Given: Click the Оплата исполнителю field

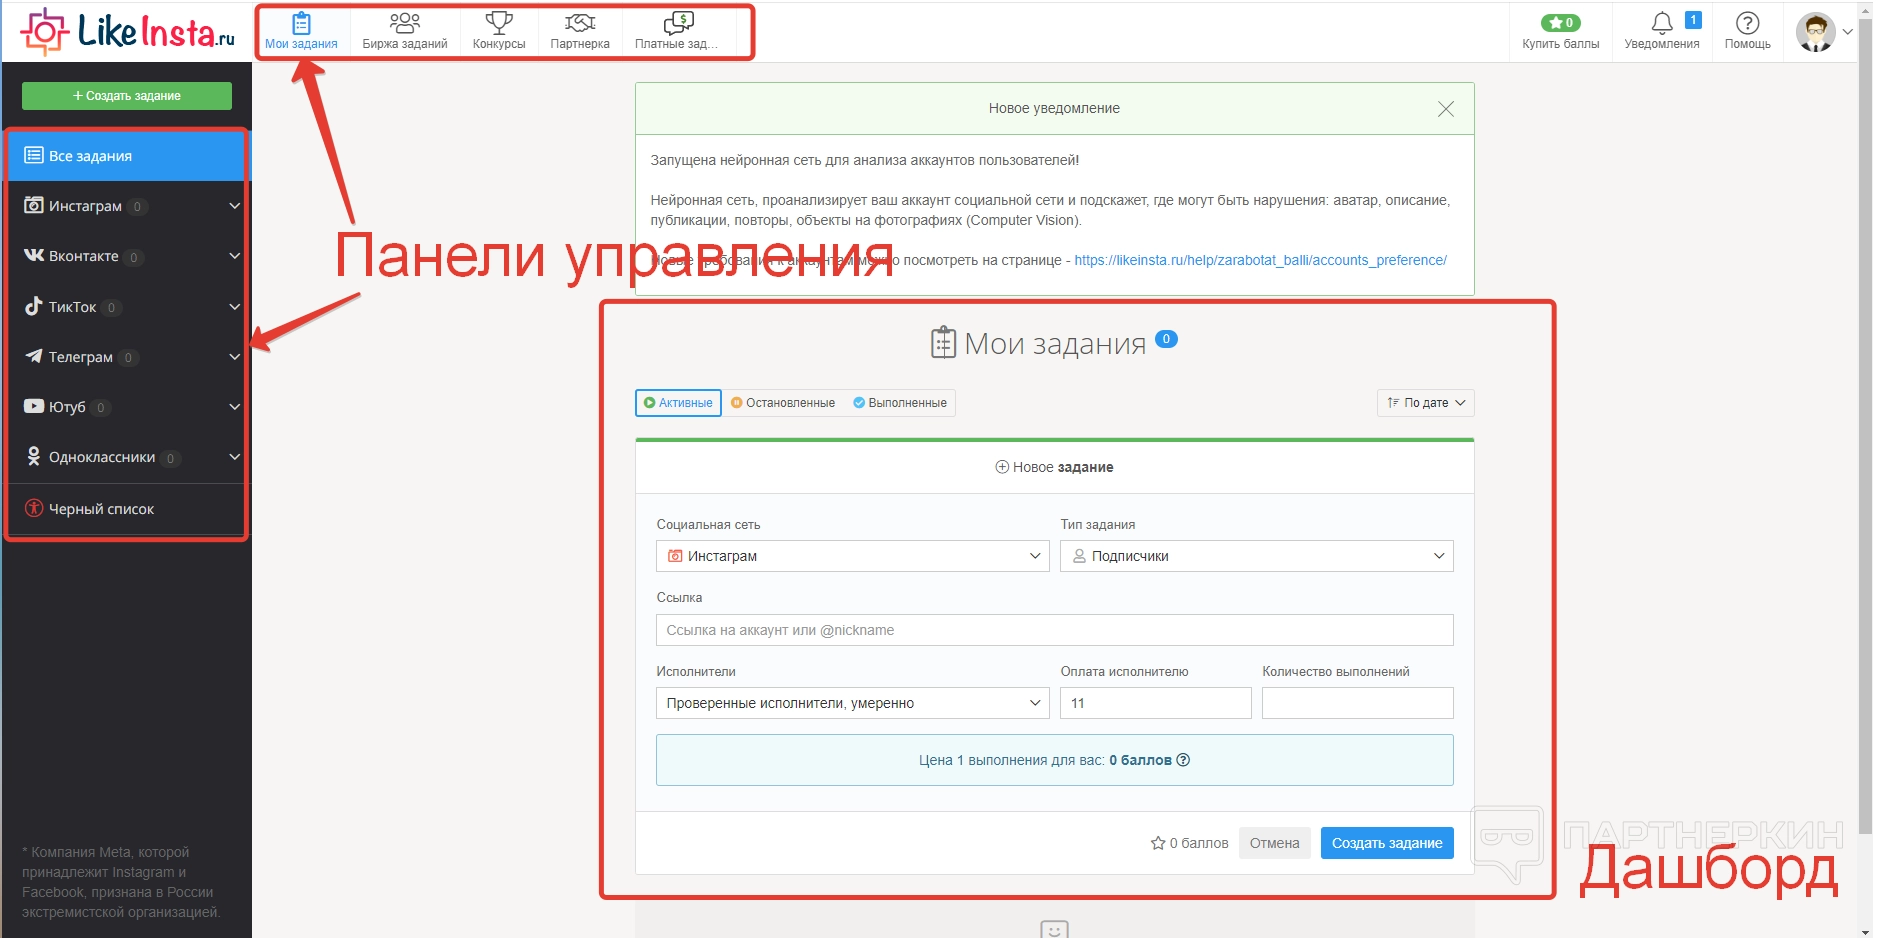Looking at the screenshot, I should [x=1155, y=703].
